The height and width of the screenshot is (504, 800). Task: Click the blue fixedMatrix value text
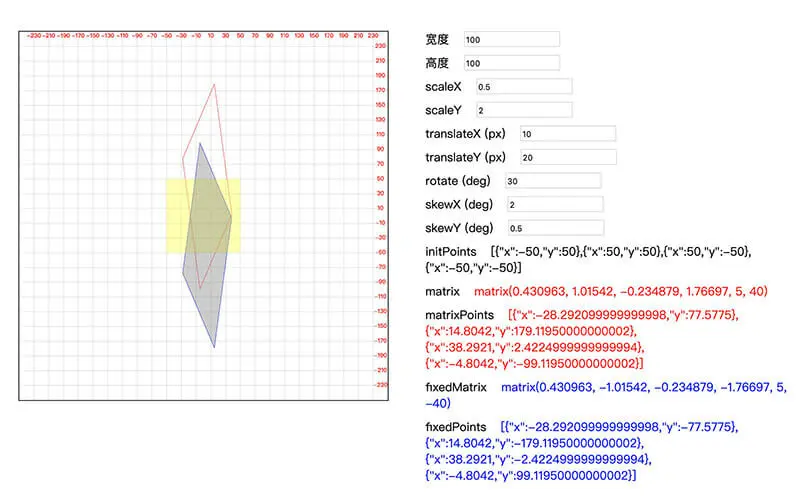[606, 395]
